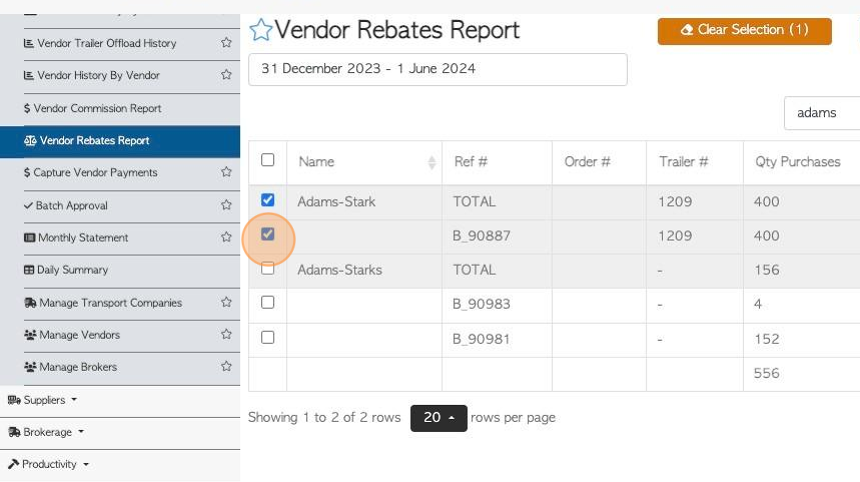860x482 pixels.
Task: Uncheck the Adams-Stark TOTAL row checkbox
Action: coord(268,200)
